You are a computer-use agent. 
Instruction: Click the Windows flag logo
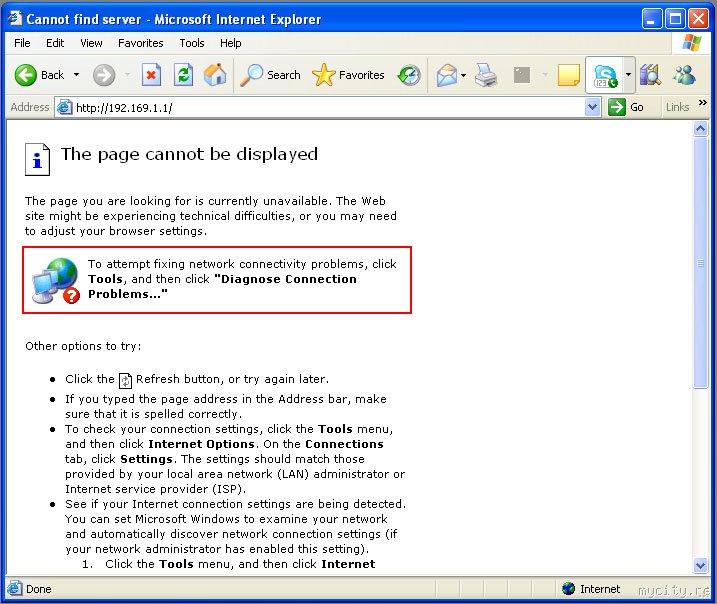tap(692, 43)
